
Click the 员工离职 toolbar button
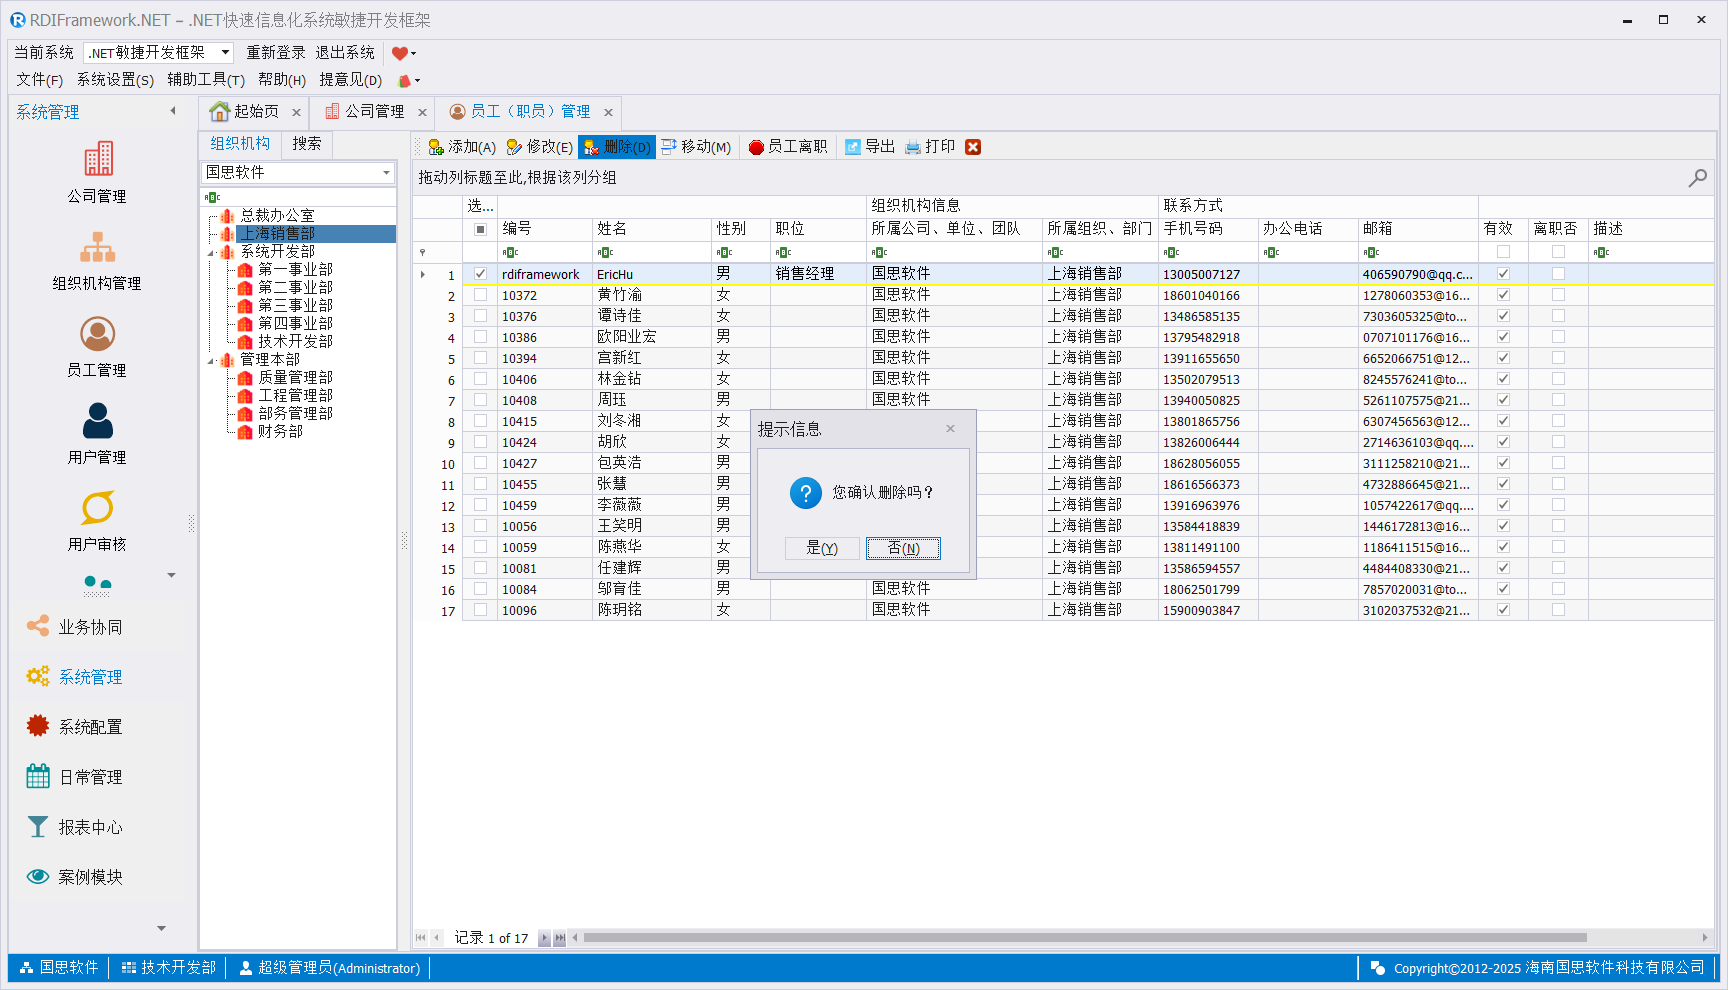pyautogui.click(x=788, y=147)
